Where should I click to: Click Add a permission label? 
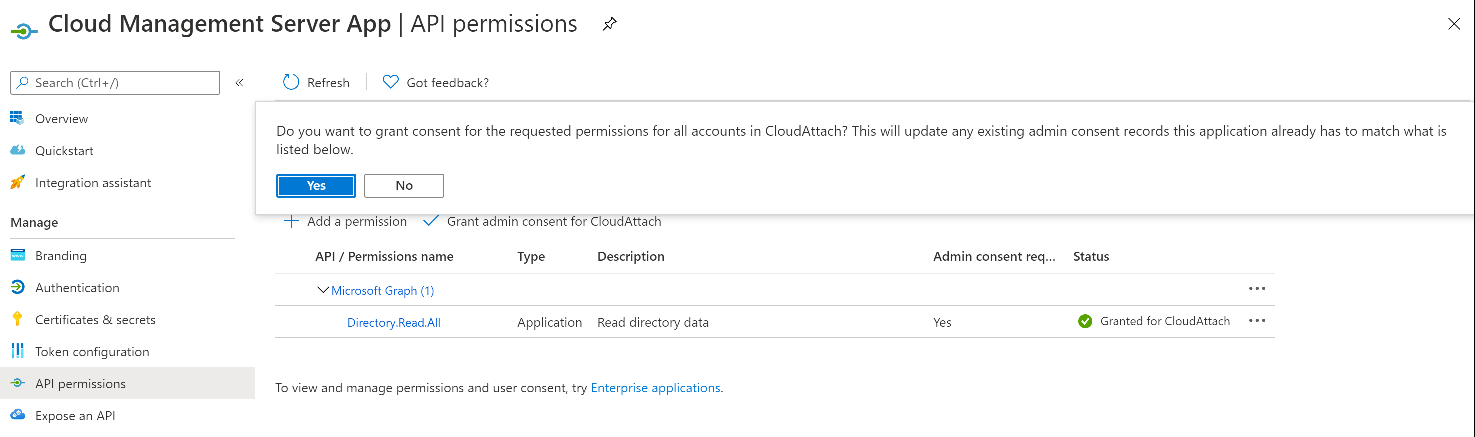pos(357,221)
